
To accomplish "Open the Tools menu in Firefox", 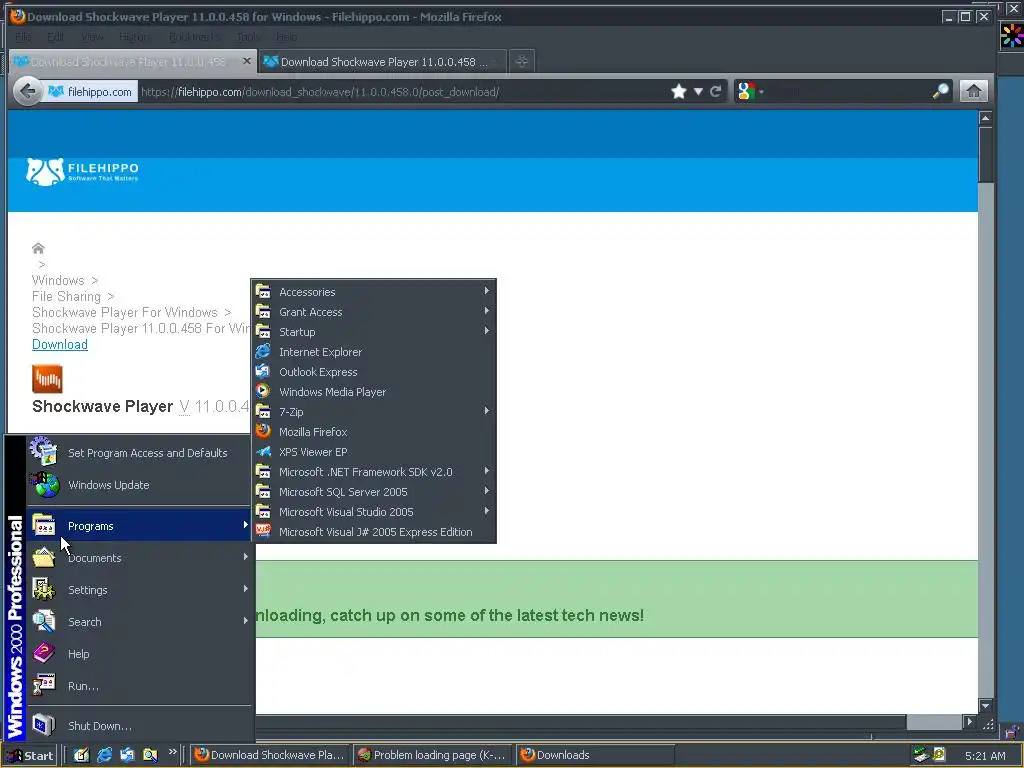I will click(248, 37).
